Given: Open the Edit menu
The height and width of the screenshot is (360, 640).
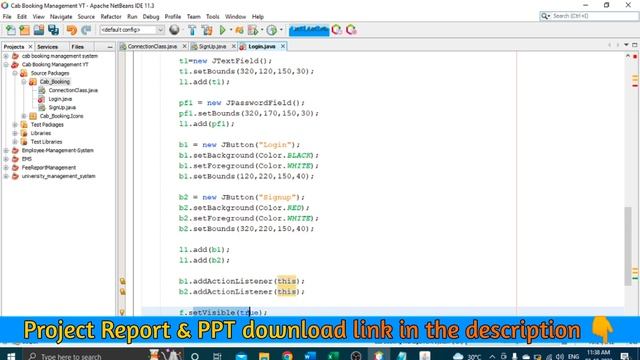Looking at the screenshot, I should (22, 17).
